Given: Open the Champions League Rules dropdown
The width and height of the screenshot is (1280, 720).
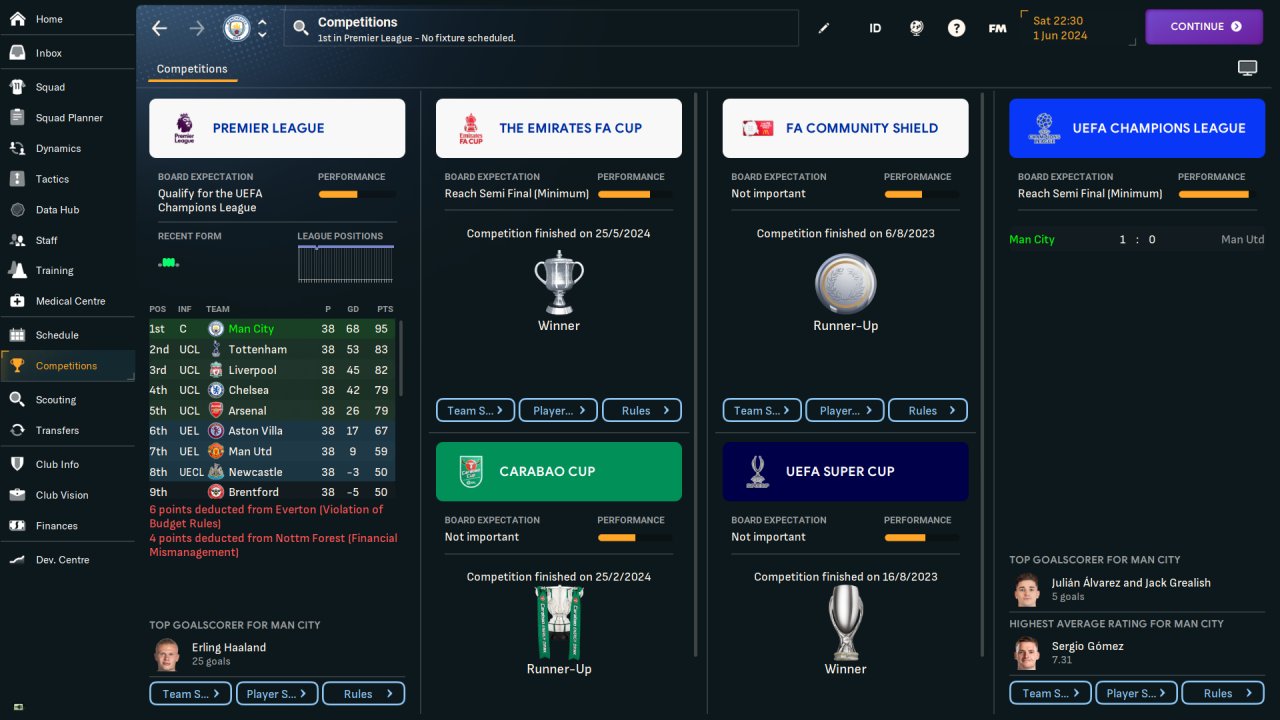Looking at the screenshot, I should 1223,693.
